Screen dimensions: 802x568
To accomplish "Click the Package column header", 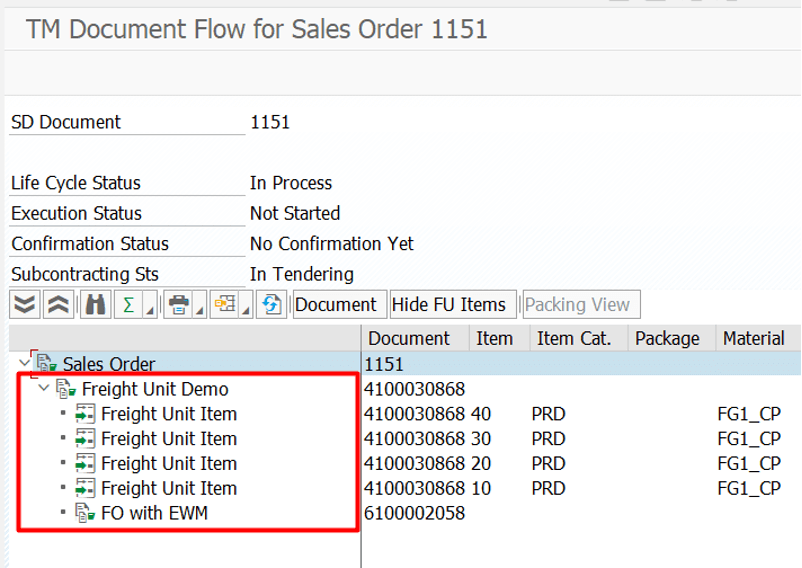I will pyautogui.click(x=672, y=338).
